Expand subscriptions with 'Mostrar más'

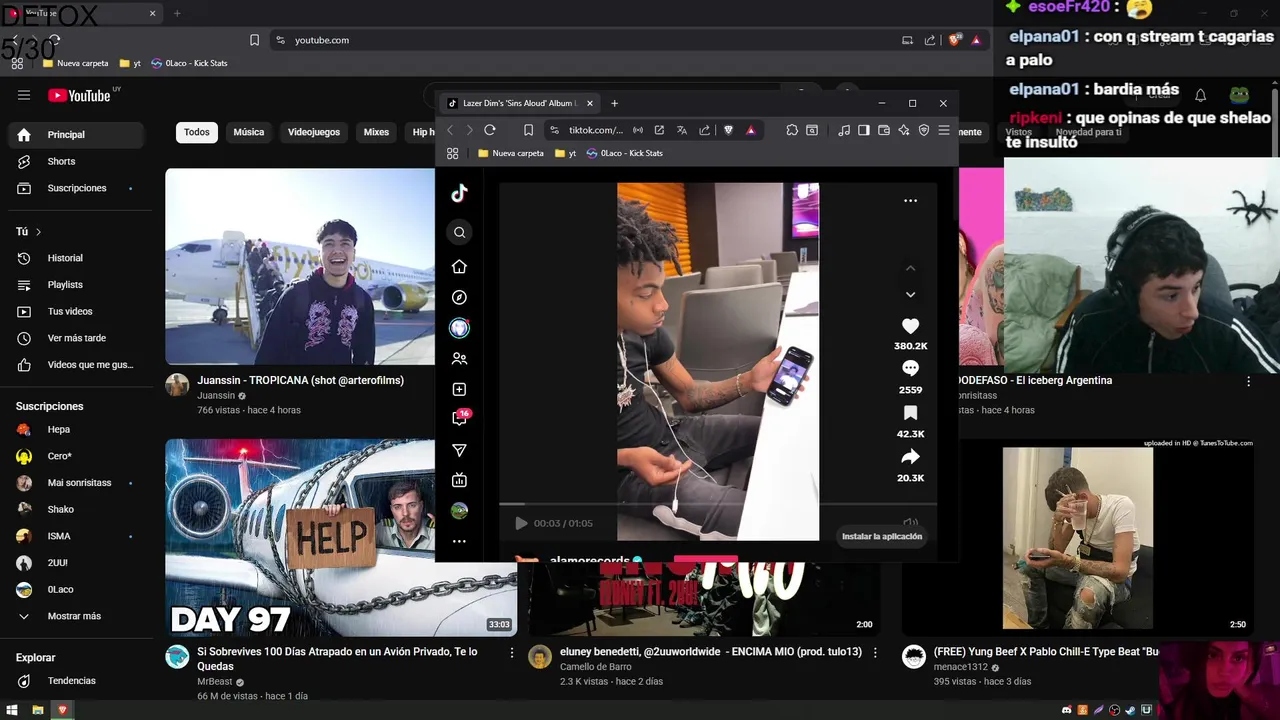[75, 616]
